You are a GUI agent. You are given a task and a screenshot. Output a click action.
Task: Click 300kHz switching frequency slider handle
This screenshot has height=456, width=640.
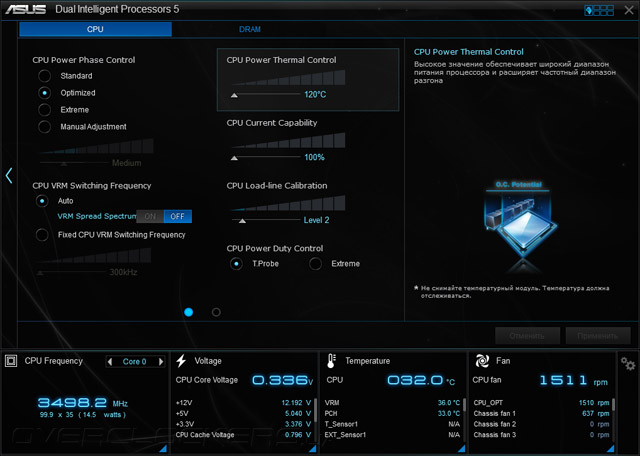[40, 273]
